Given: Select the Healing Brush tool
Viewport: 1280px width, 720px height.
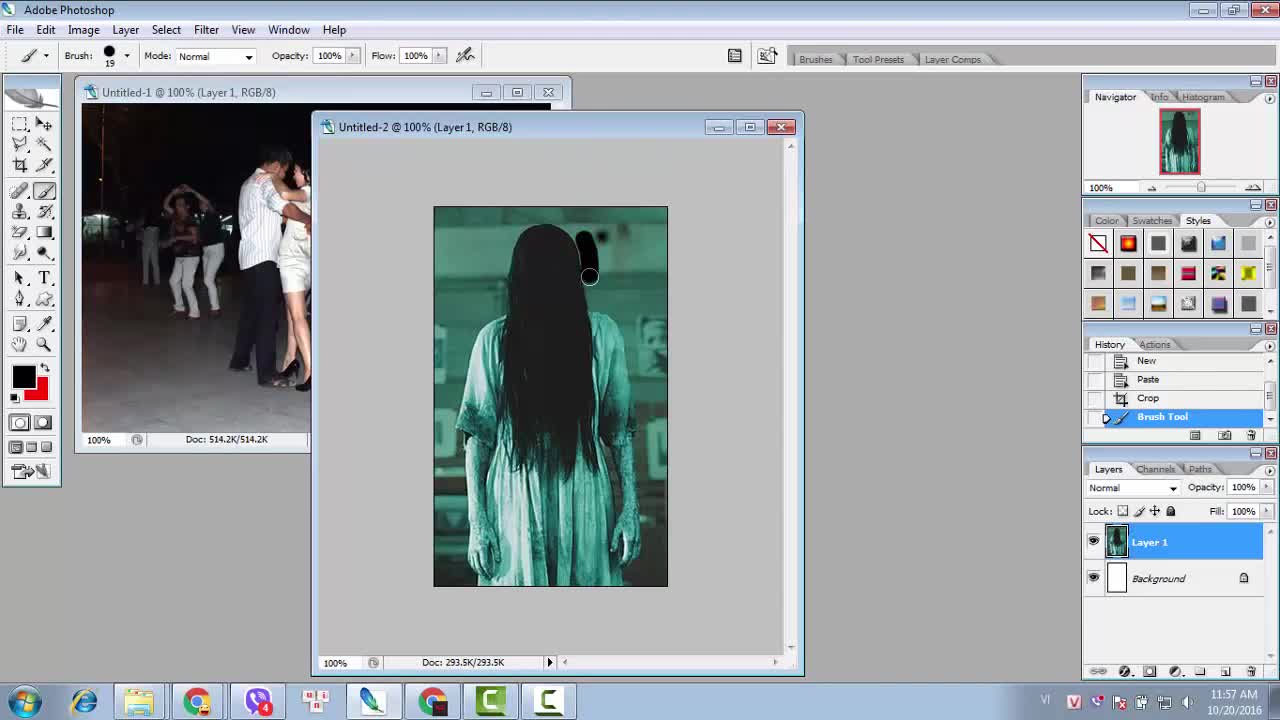Looking at the screenshot, I should pyautogui.click(x=20, y=191).
